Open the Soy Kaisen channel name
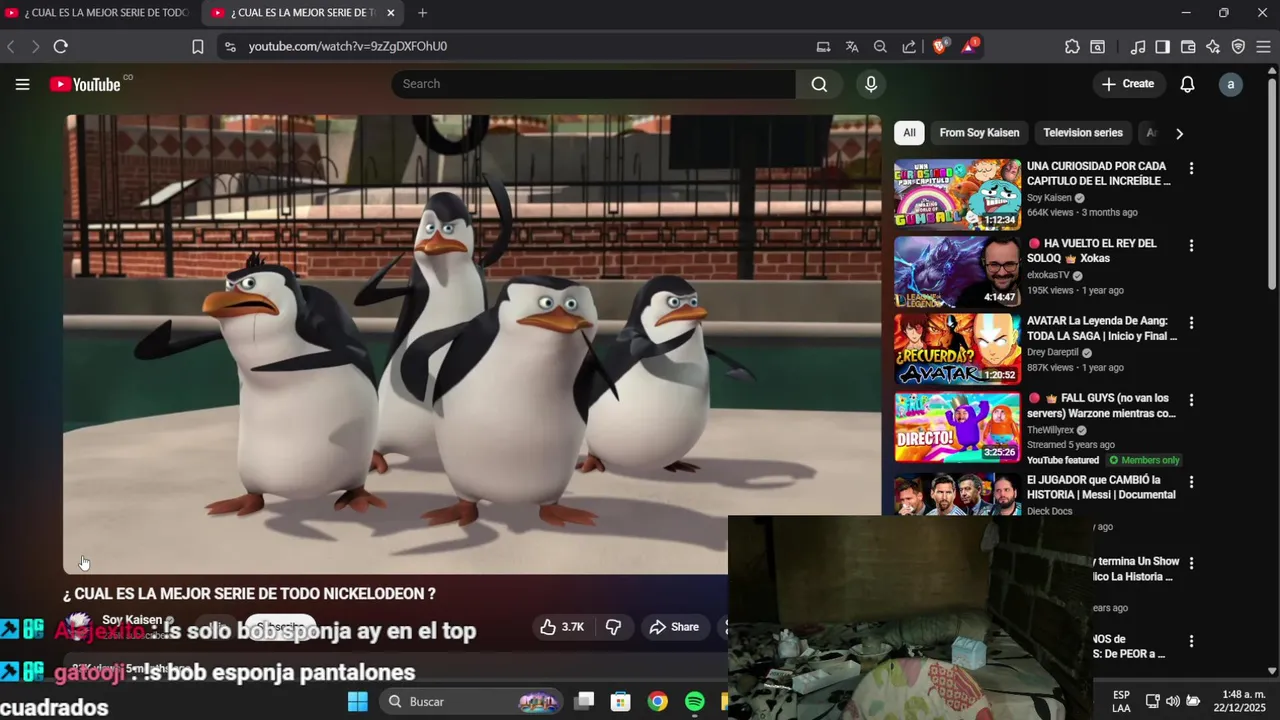This screenshot has width=1280, height=720. [x=132, y=620]
